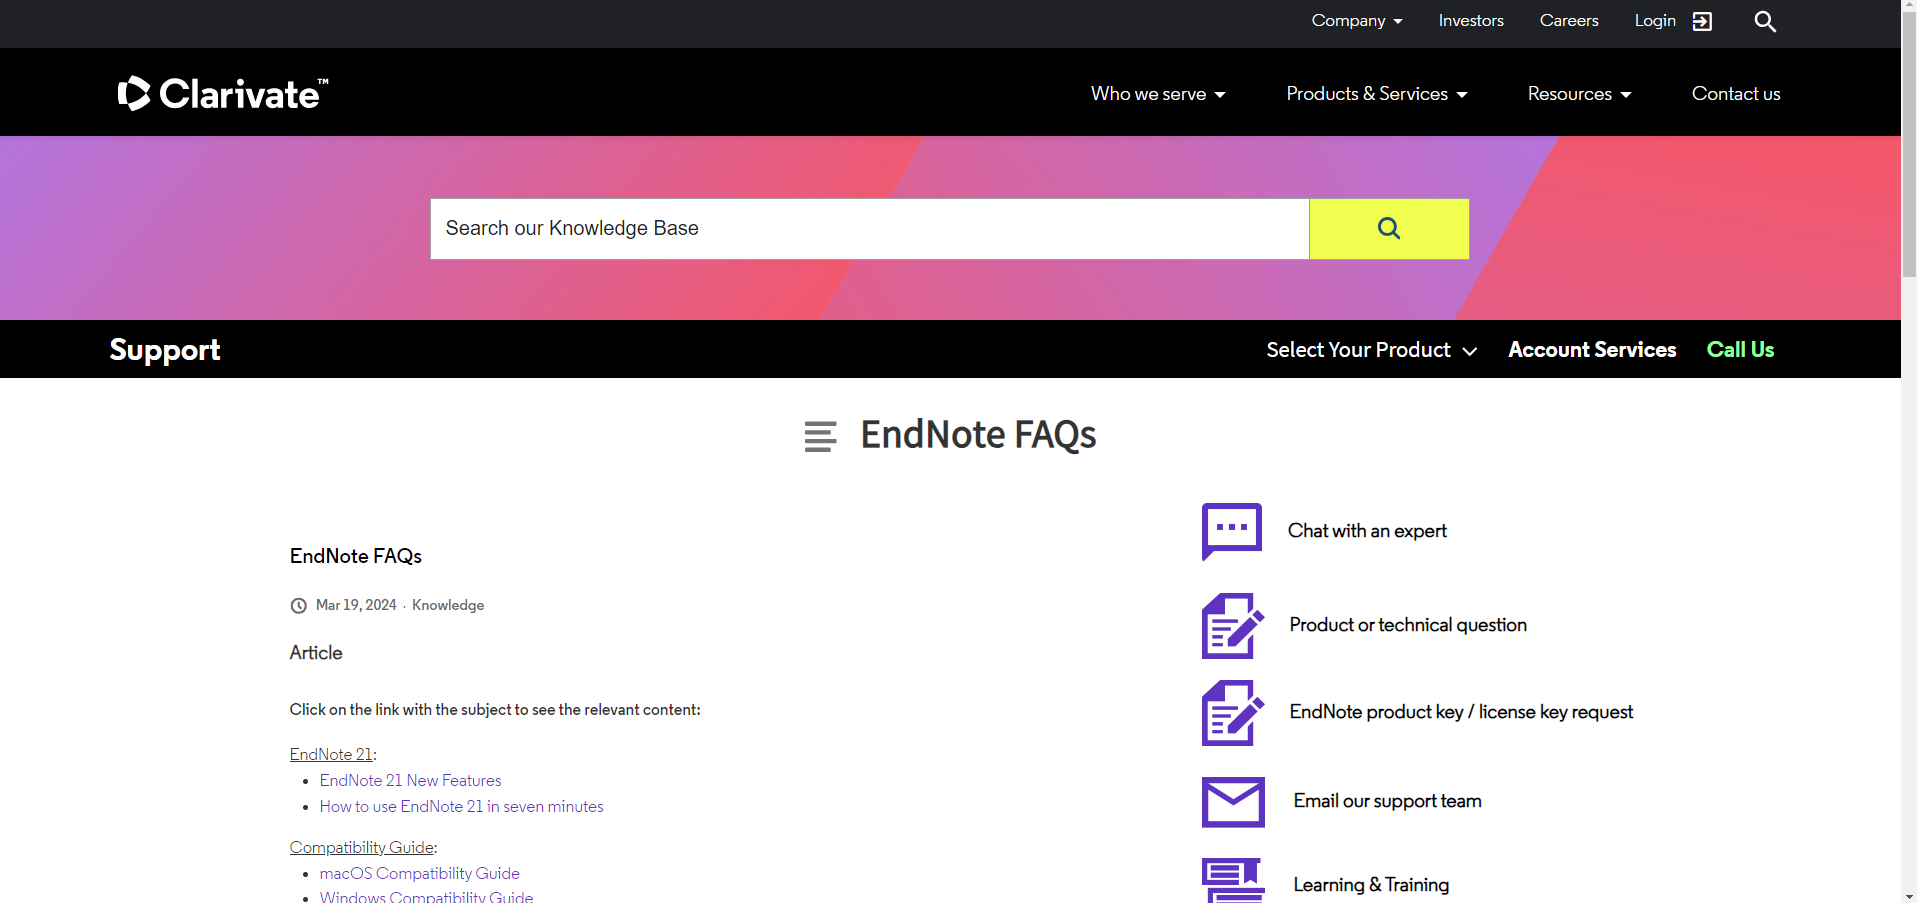Expand the Company dropdown menu
This screenshot has height=903, width=1917.
point(1357,21)
